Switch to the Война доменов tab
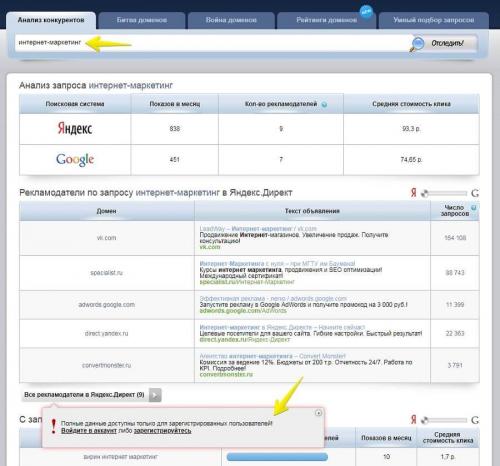 click(x=231, y=20)
